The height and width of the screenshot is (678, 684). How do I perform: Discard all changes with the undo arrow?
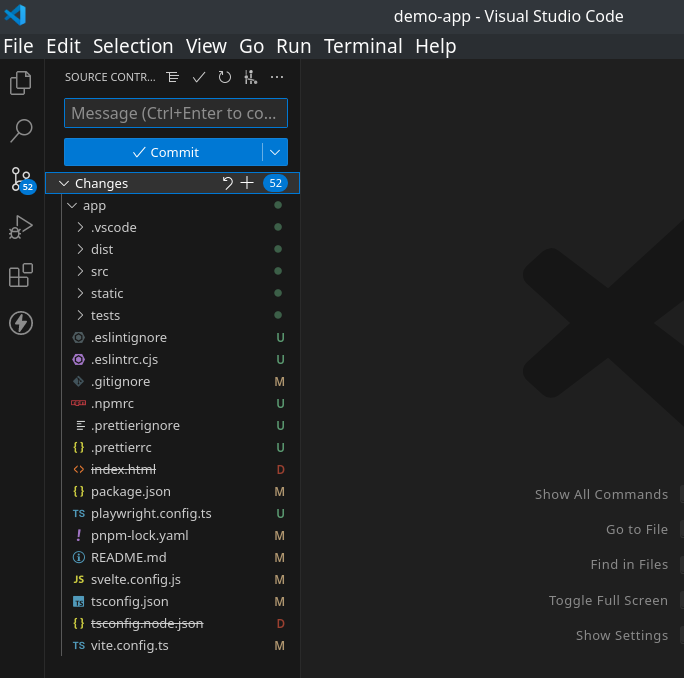tap(227, 183)
